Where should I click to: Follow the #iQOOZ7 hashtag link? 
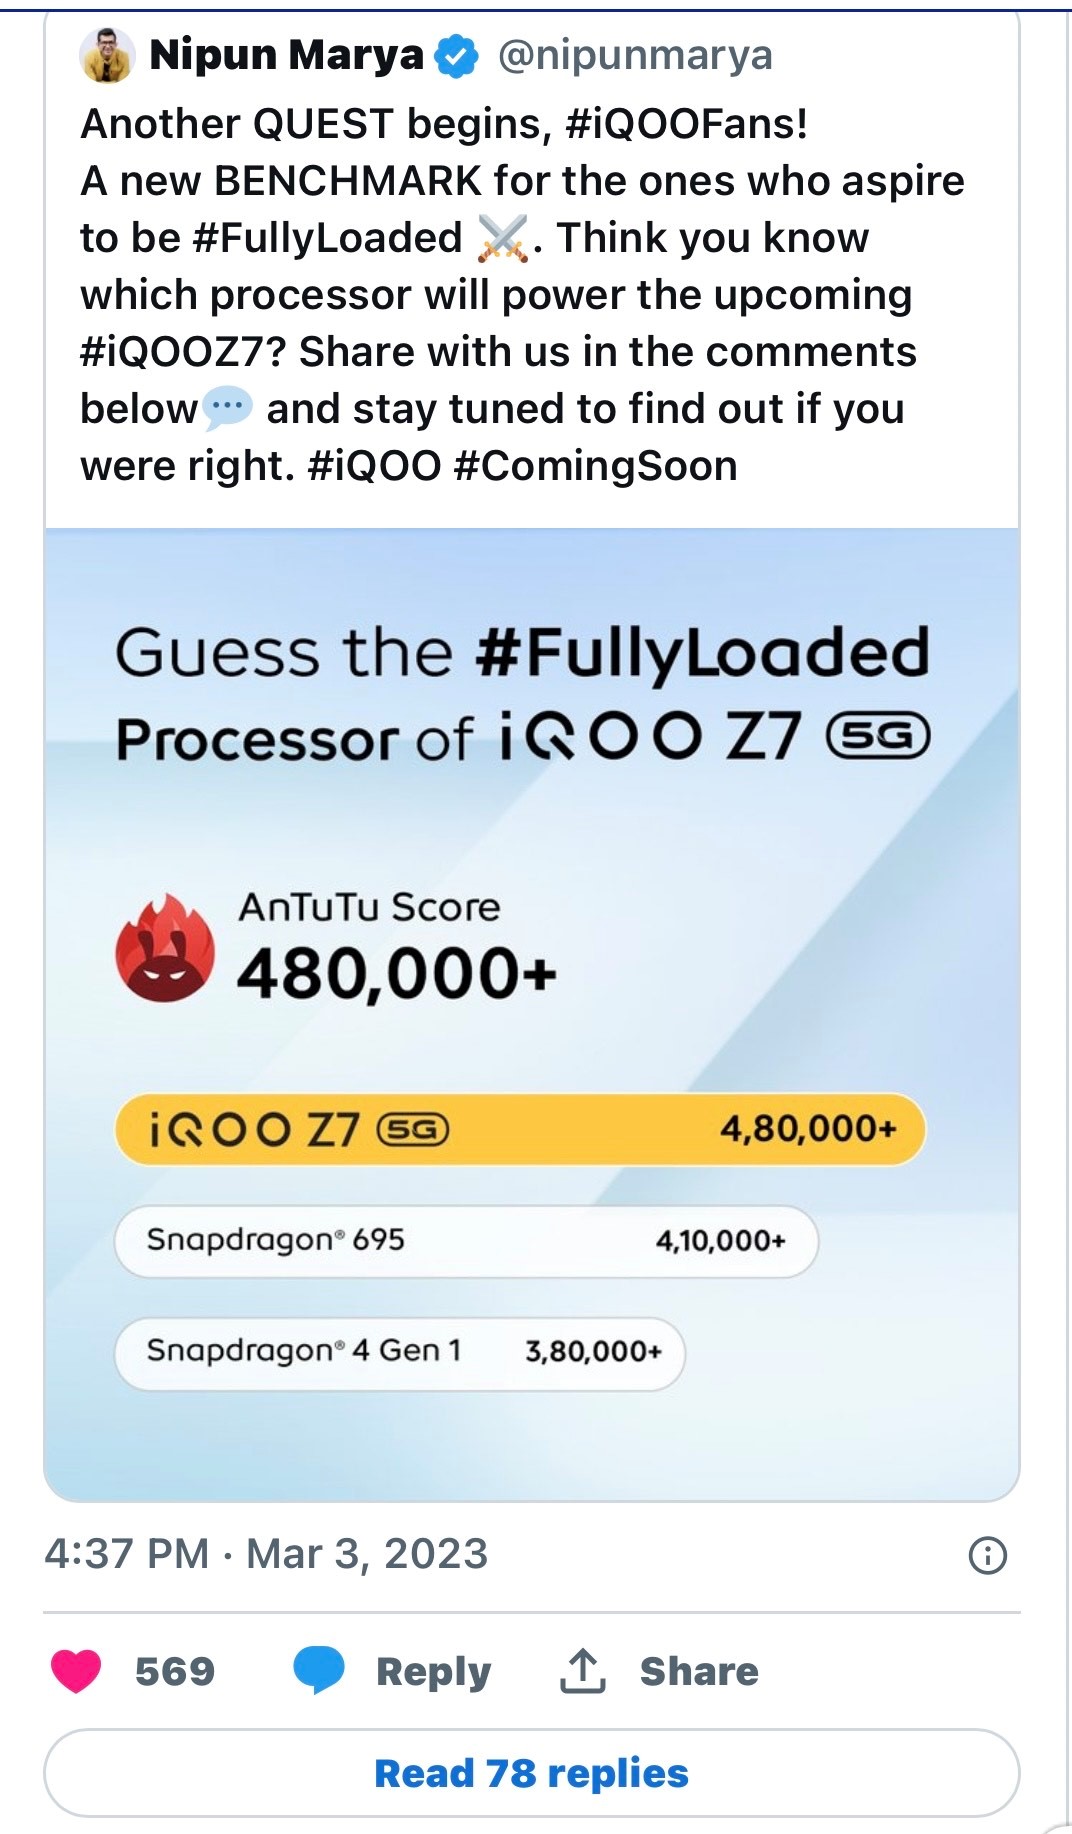coord(182,352)
